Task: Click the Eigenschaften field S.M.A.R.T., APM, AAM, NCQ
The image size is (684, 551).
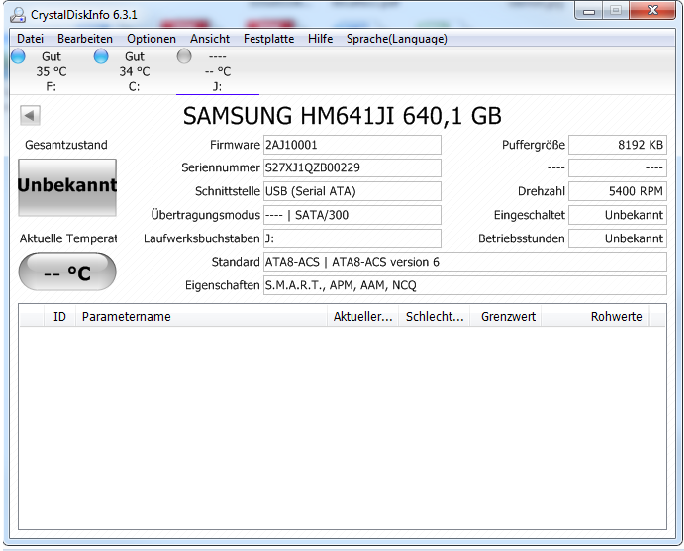Action: pos(465,285)
